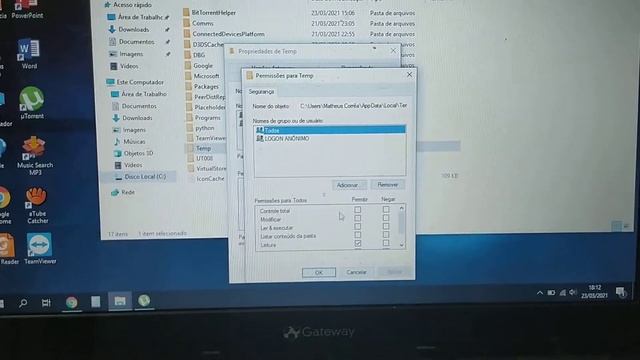Close the Permissões para Temp dialog
Image resolution: width=640 pixels, height=360 pixels.
point(409,75)
